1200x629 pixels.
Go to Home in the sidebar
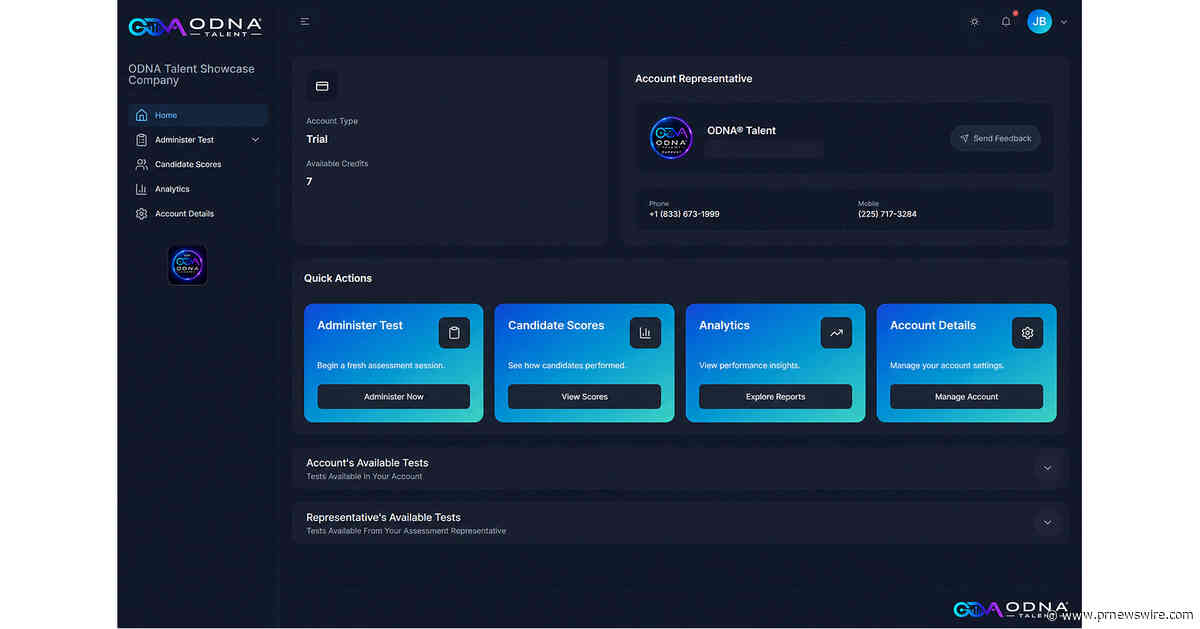point(198,115)
